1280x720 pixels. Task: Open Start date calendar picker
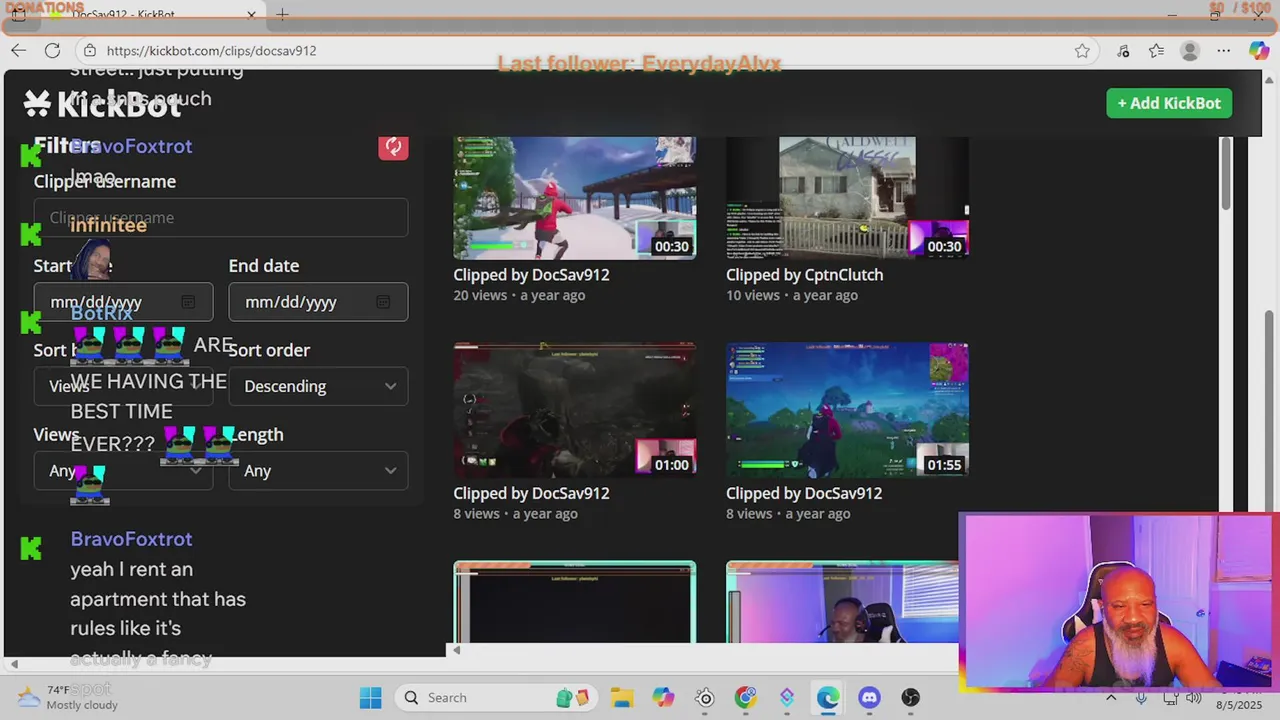[x=188, y=302]
